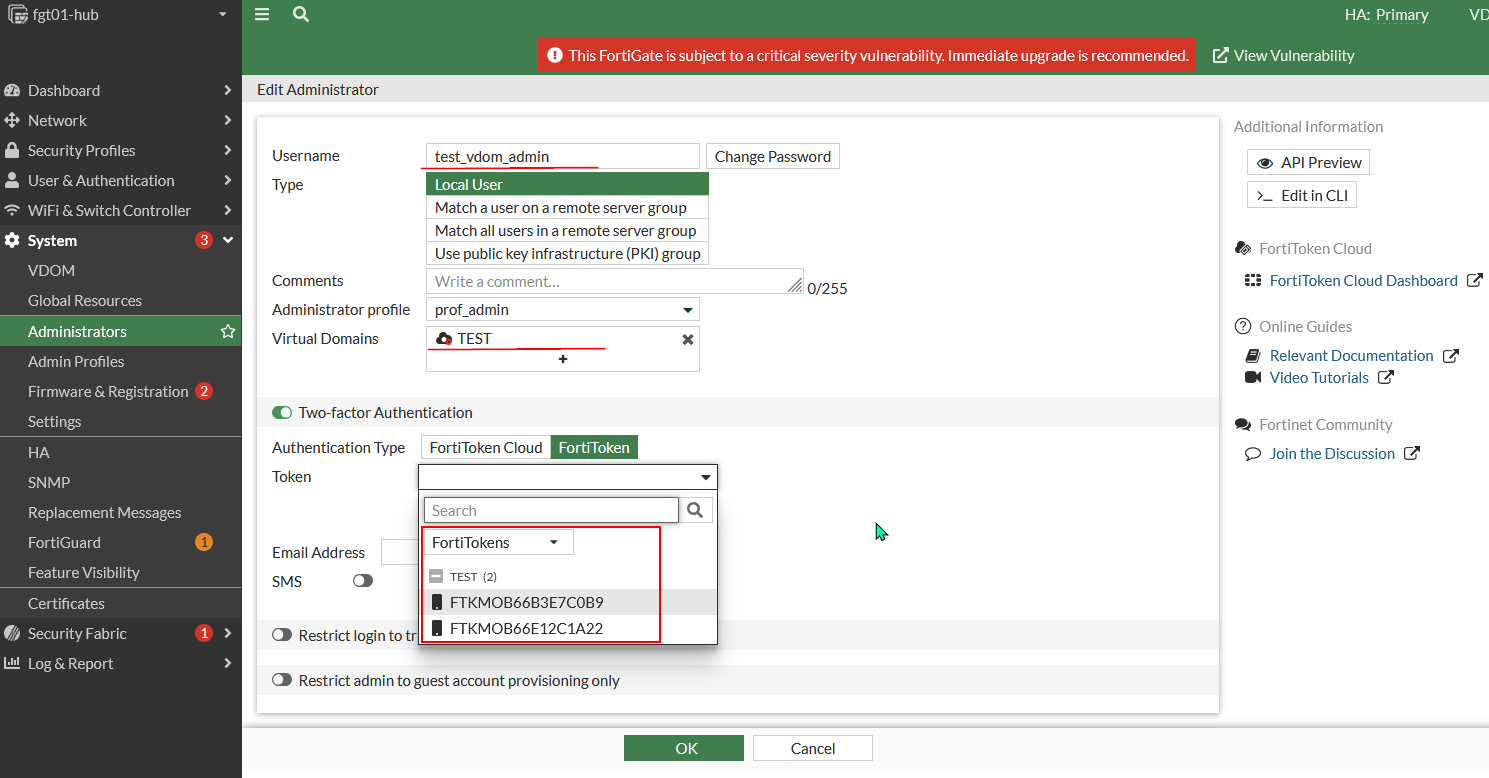The image size is (1489, 778).
Task: Open the fgt01-hub device dropdown
Action: pos(223,14)
